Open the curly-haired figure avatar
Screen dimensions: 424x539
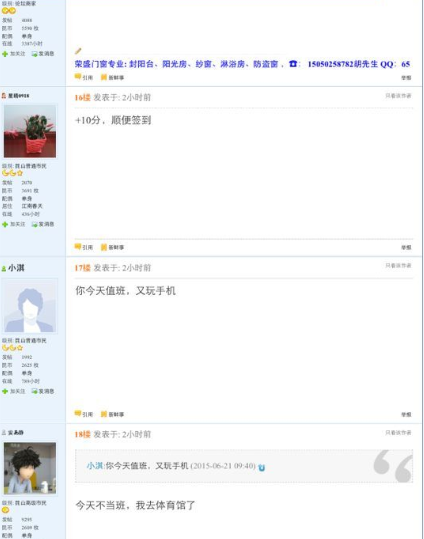coord(30,468)
